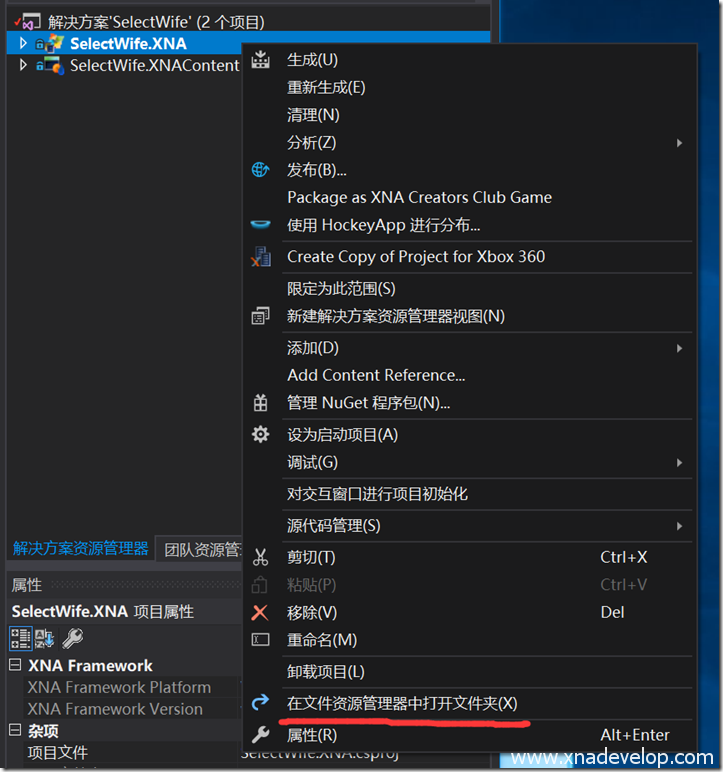723x772 pixels.
Task: Click the gear icon for 设为启动项目
Action: coord(261,434)
